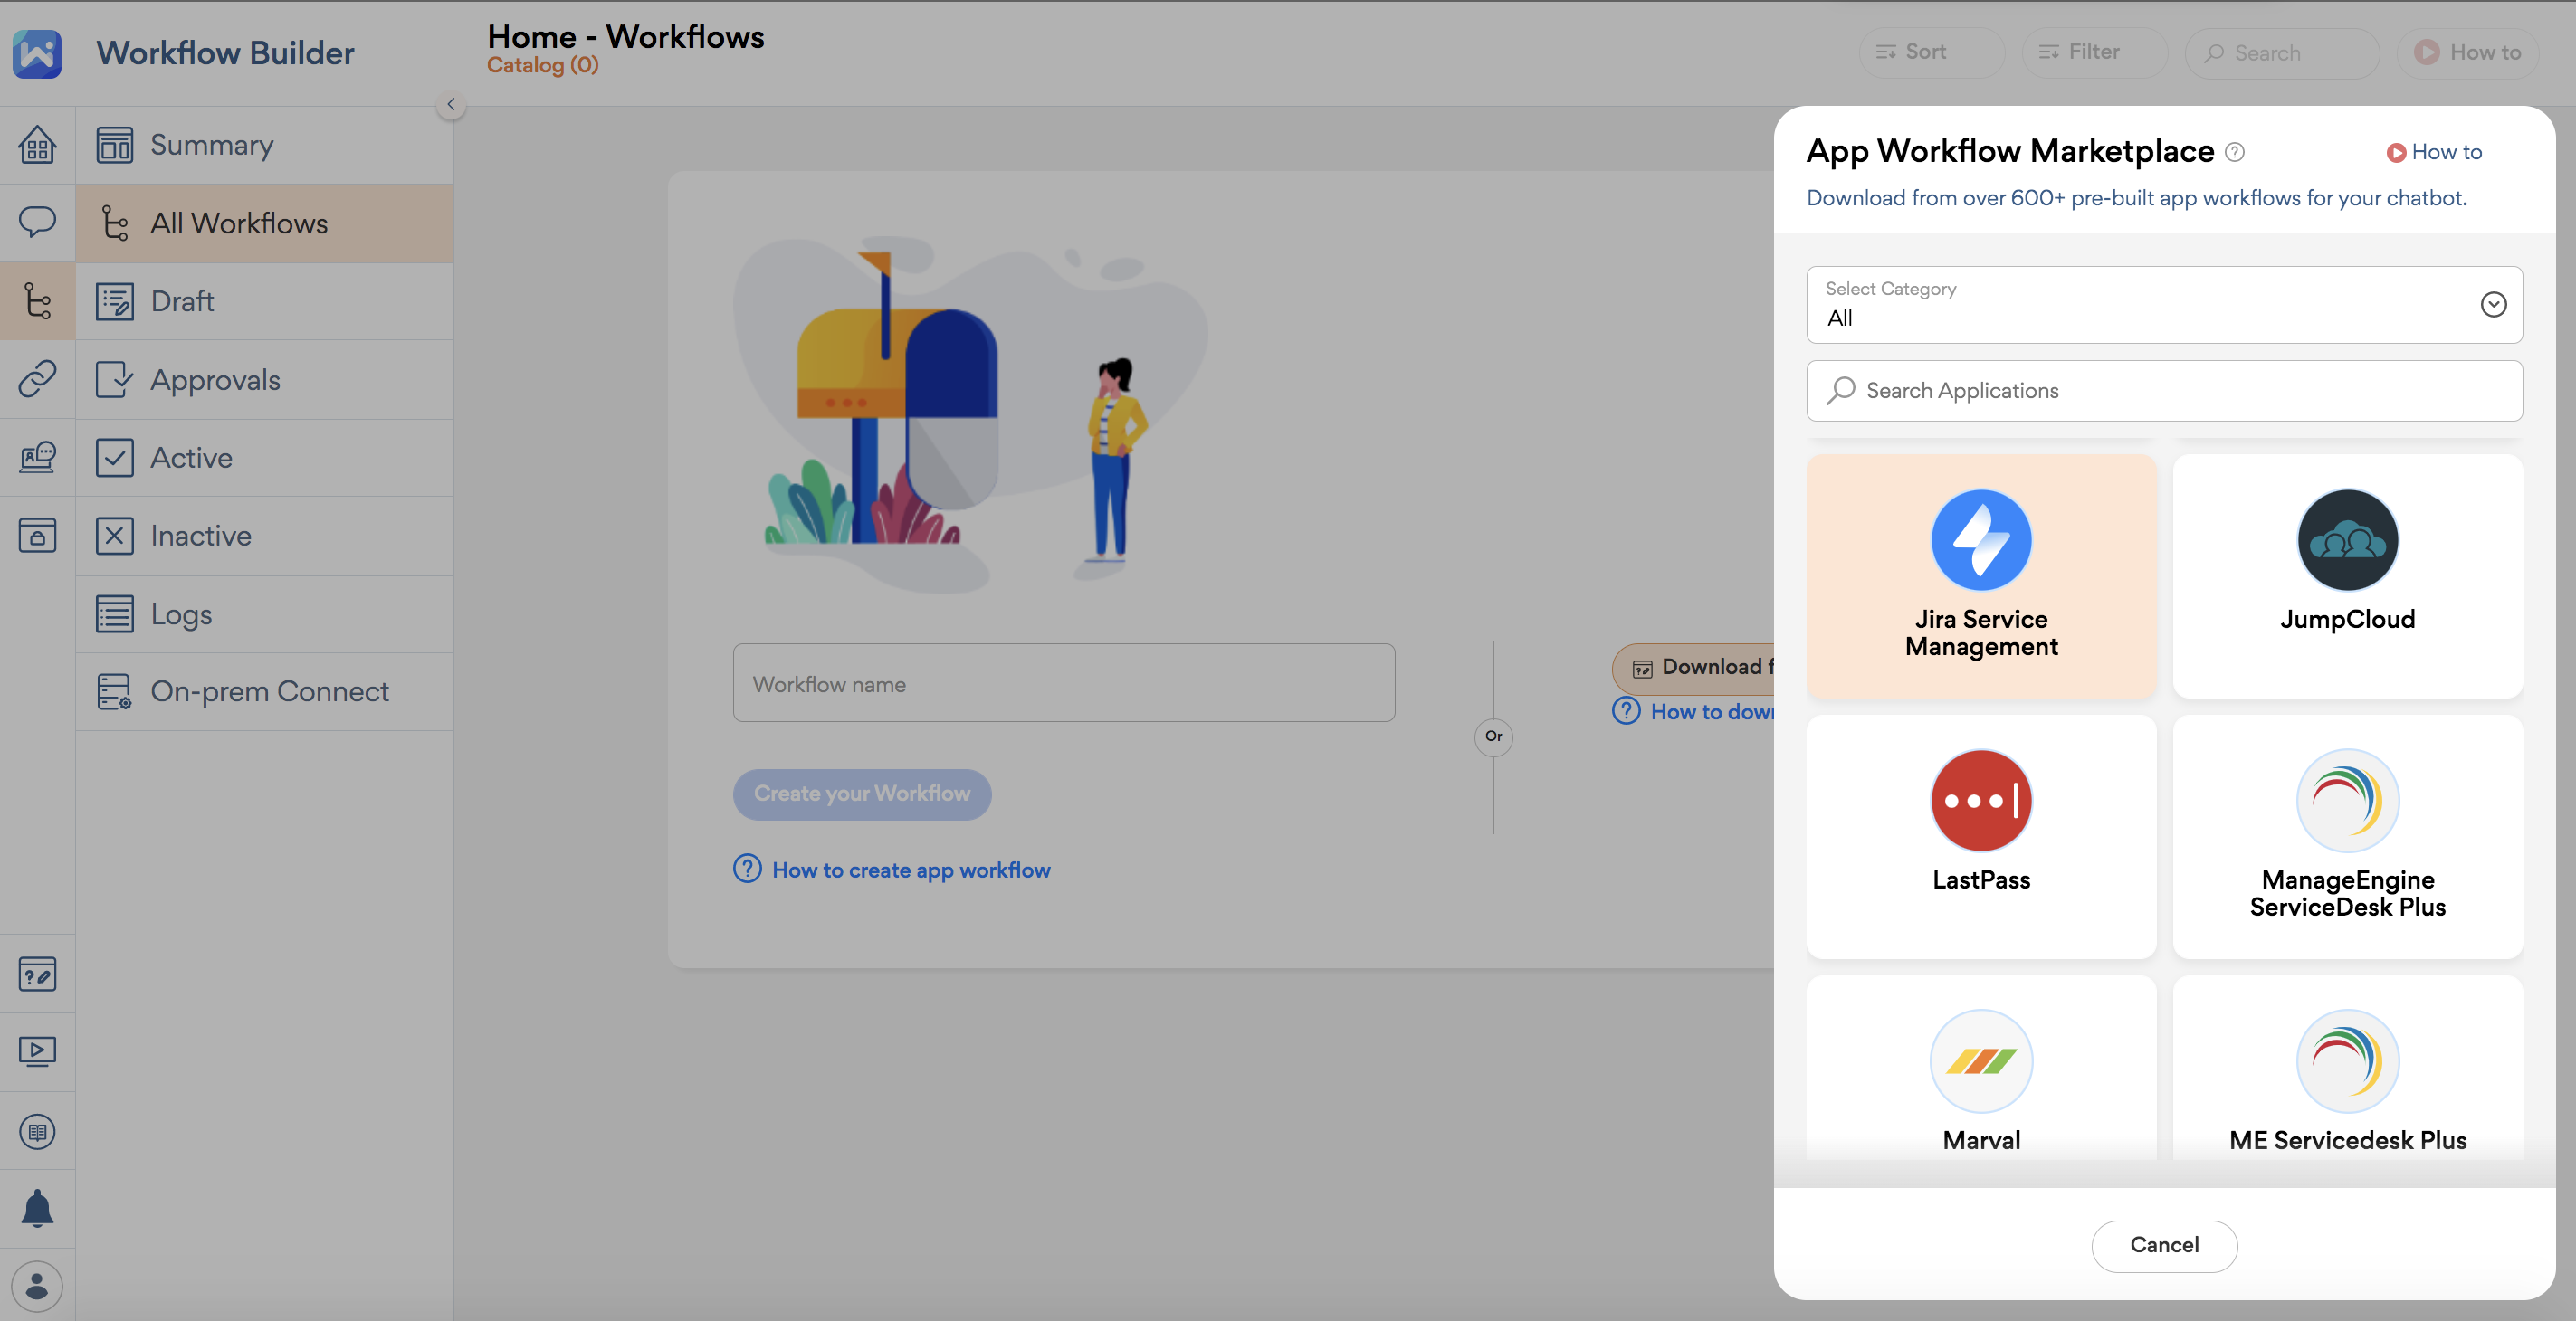Click the Home - Workflows heading

[x=625, y=36]
